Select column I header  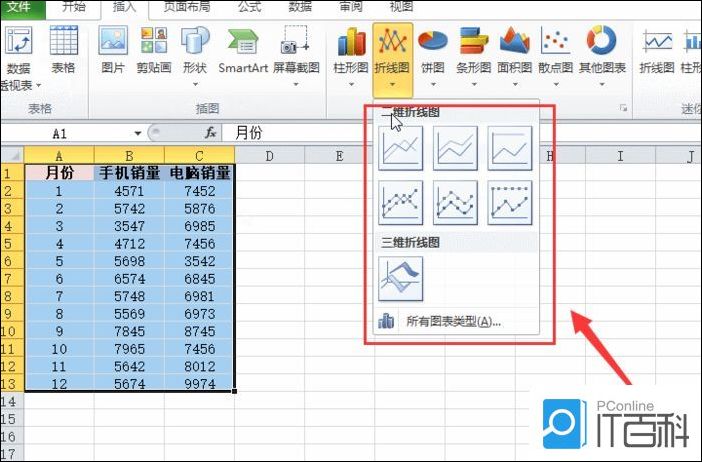point(621,155)
